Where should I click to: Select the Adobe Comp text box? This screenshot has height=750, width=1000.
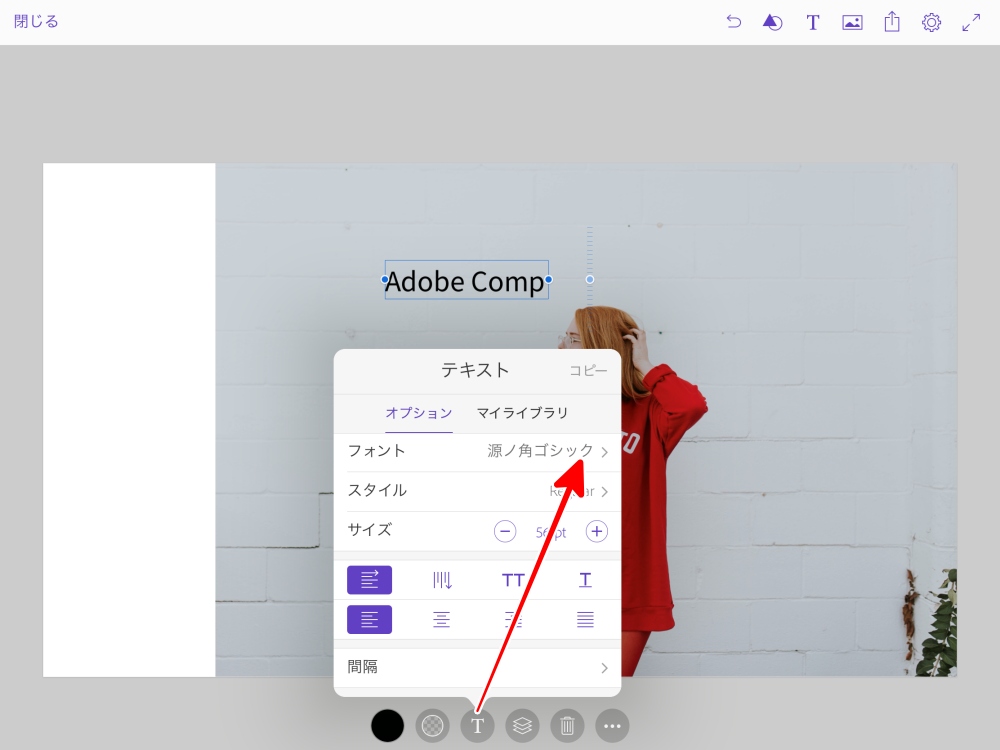click(x=466, y=280)
